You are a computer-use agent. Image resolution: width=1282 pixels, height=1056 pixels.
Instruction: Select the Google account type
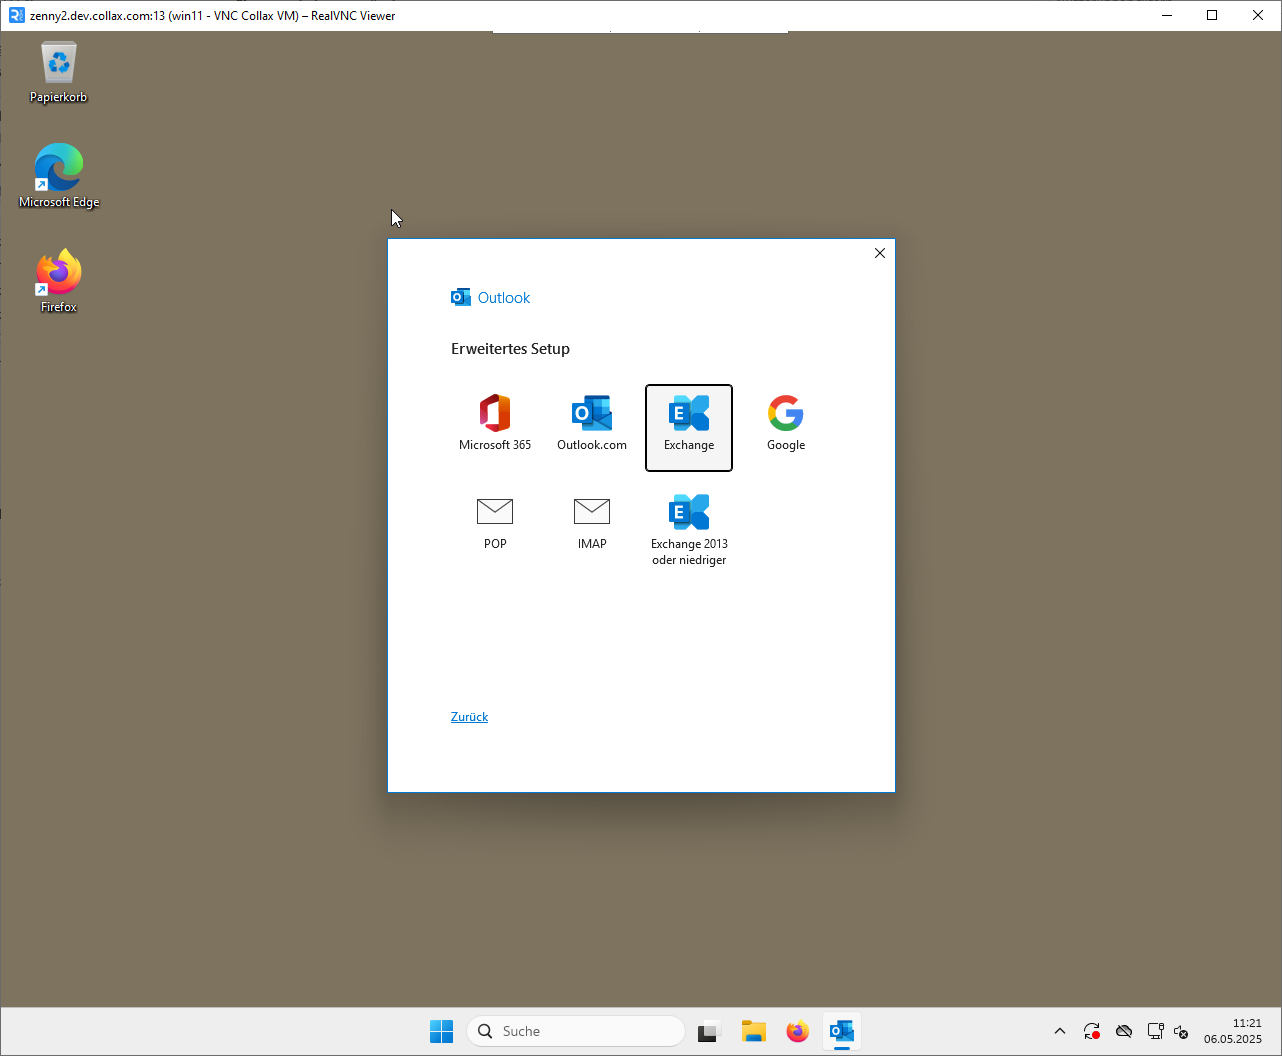pyautogui.click(x=785, y=420)
